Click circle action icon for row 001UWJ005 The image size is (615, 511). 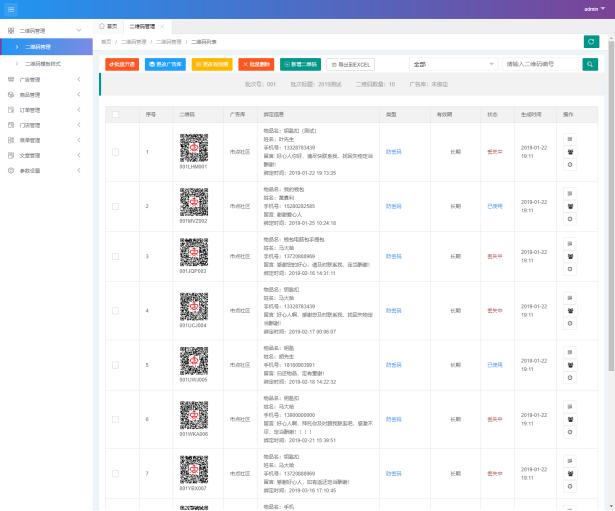point(570,378)
